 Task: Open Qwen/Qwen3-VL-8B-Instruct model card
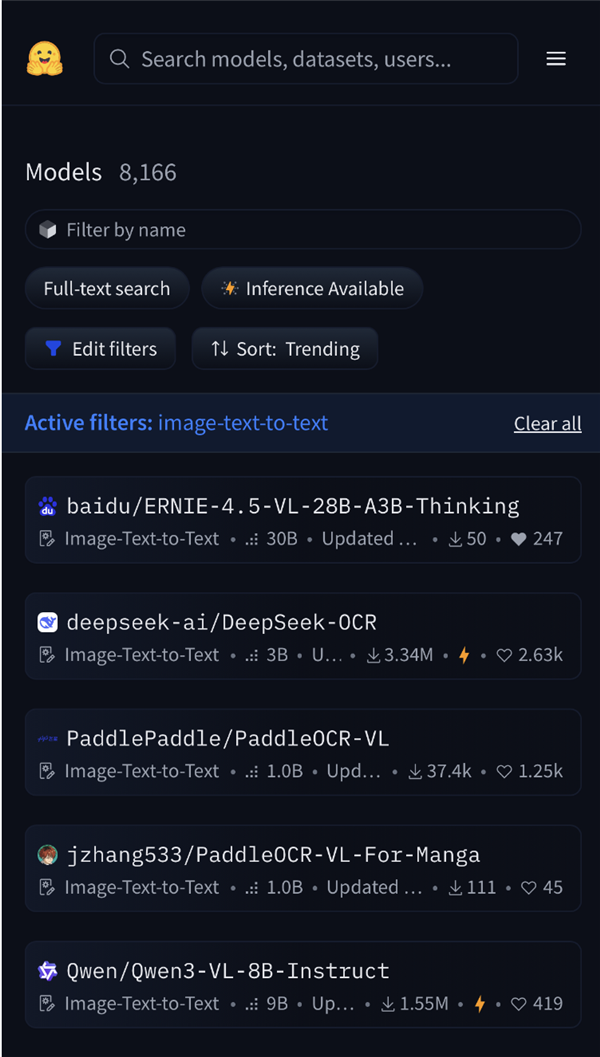(x=228, y=971)
